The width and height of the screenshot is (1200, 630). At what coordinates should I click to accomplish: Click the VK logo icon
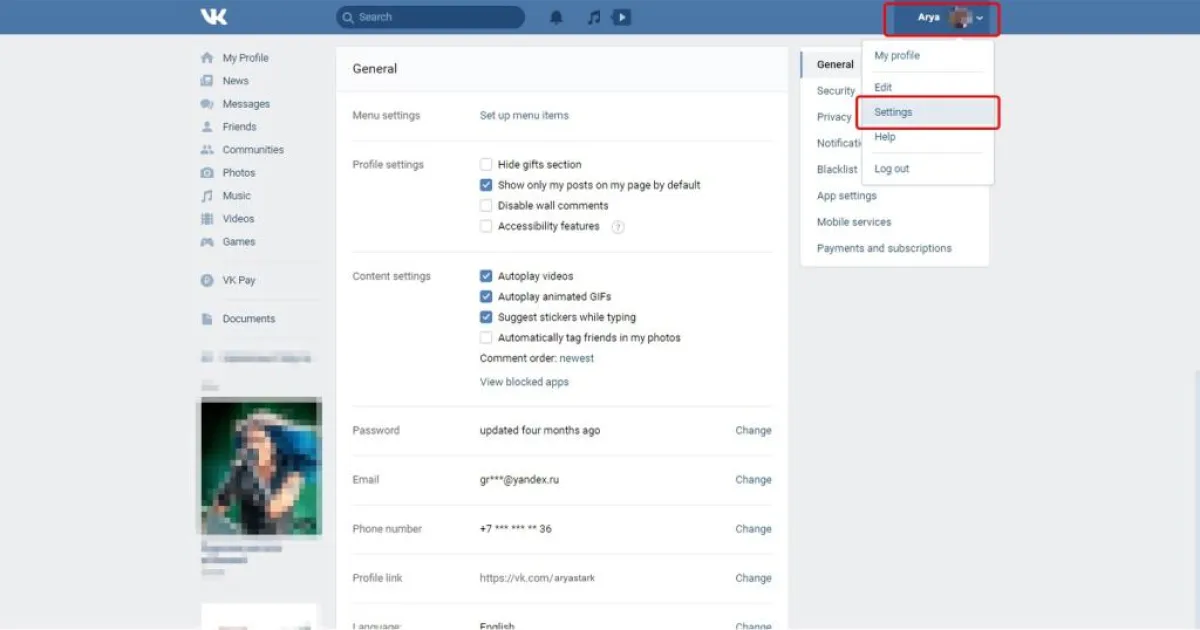click(x=214, y=17)
